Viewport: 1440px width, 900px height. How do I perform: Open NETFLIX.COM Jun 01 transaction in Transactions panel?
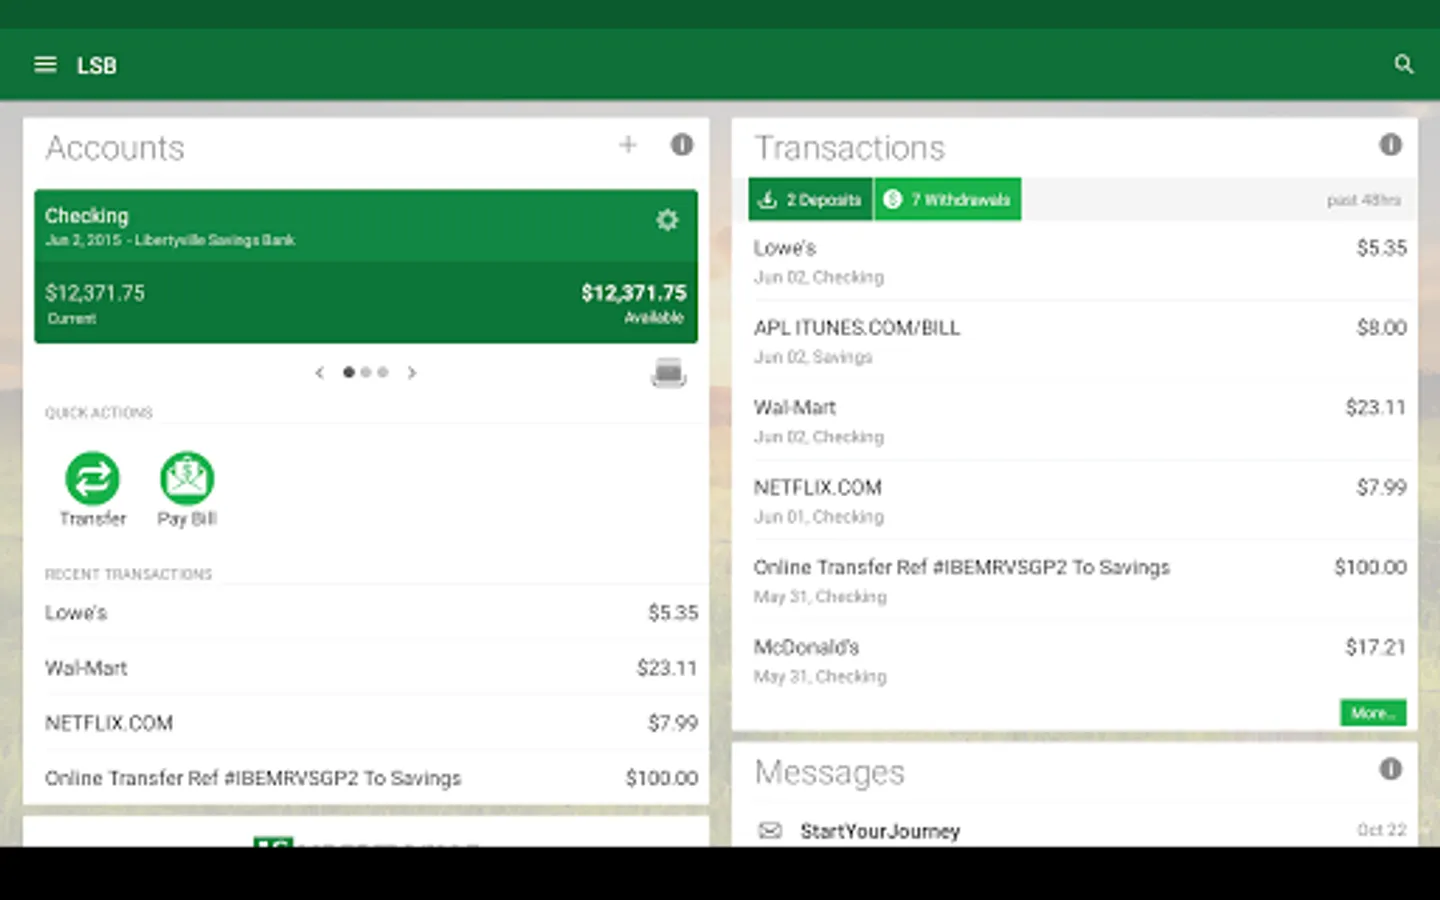1080,501
